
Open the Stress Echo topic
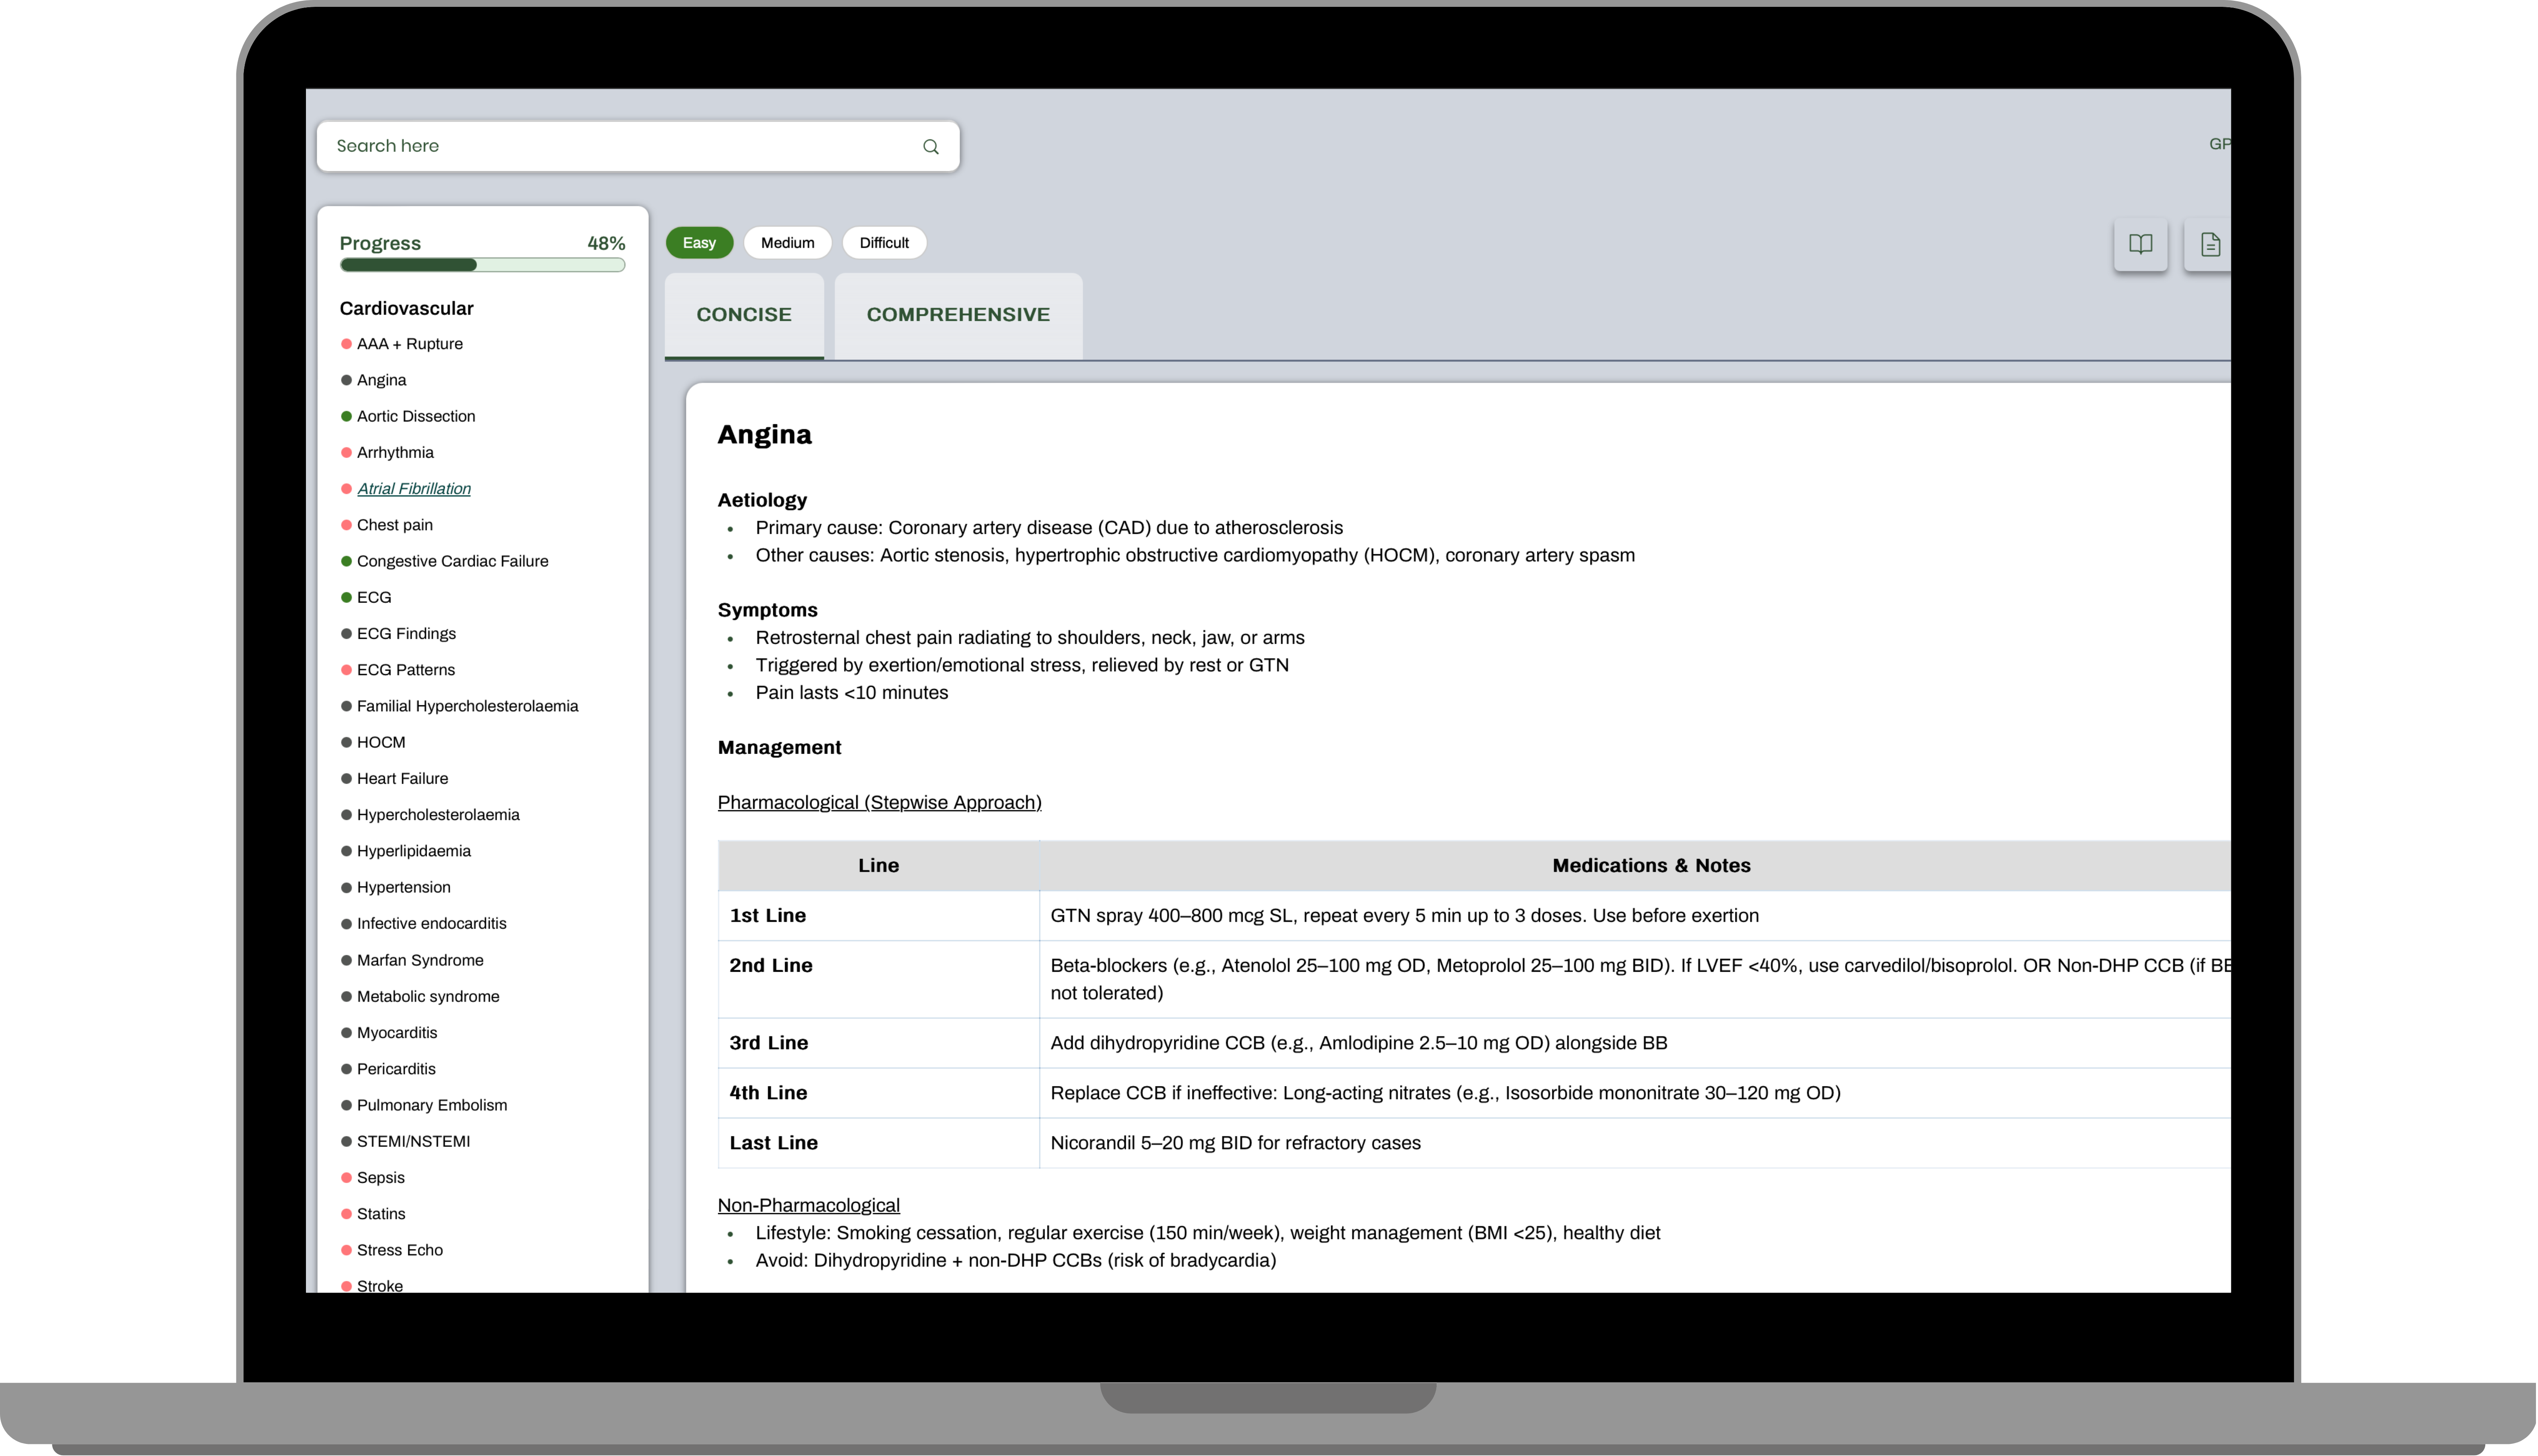(400, 1250)
